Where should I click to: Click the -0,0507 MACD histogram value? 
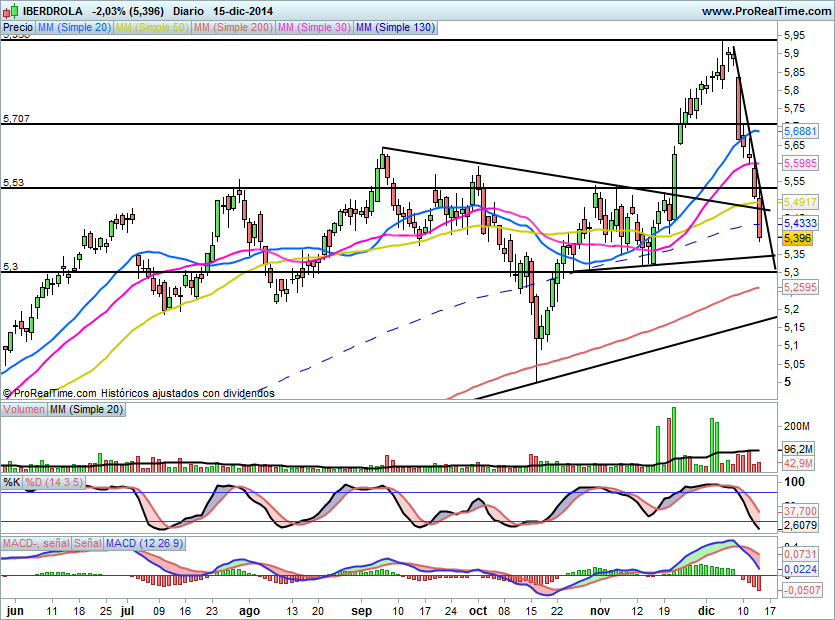tap(801, 590)
